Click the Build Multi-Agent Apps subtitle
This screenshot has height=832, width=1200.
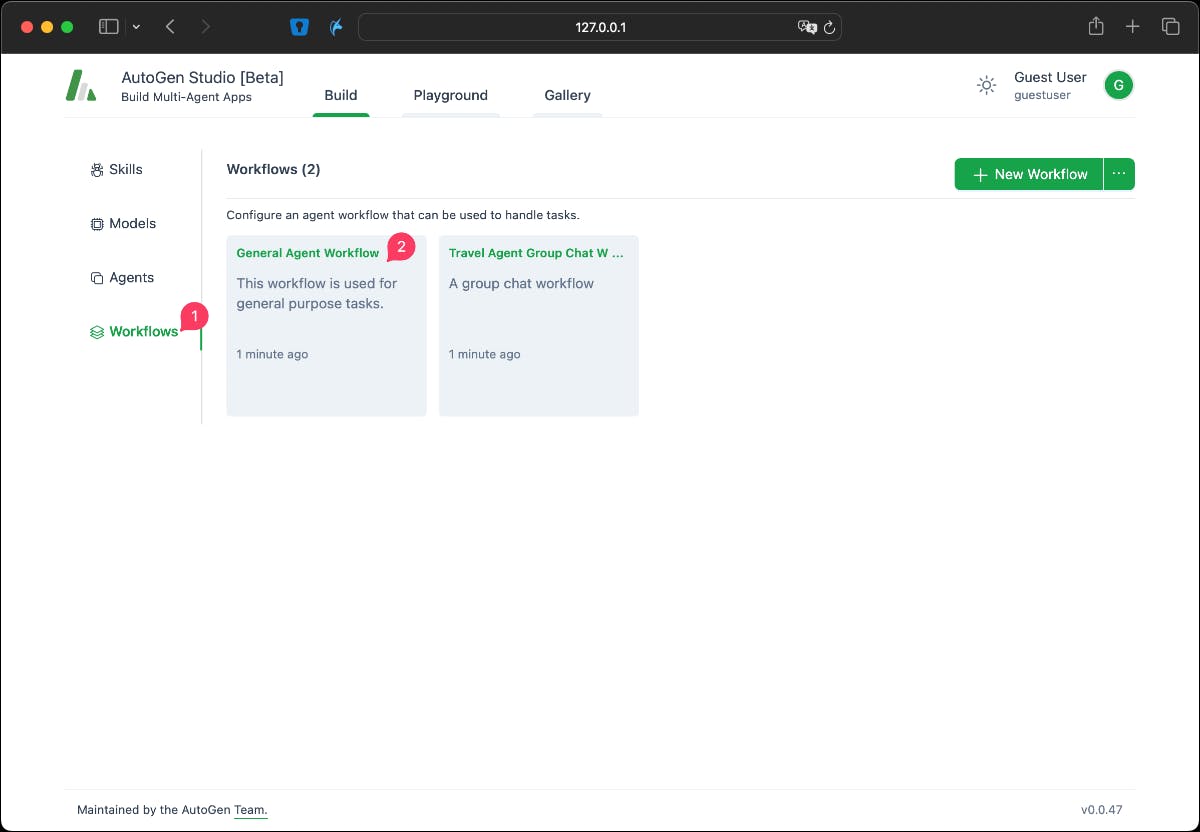[186, 97]
